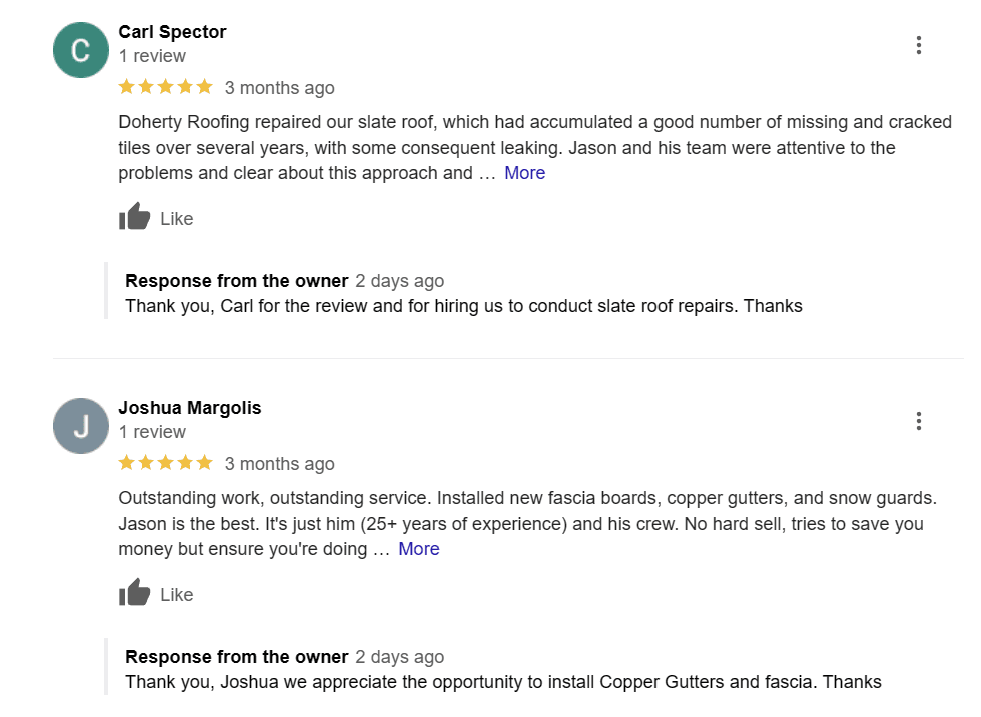Screen dimensions: 981x717
Task: Open Carl Spector's review options menu
Action: tap(918, 45)
